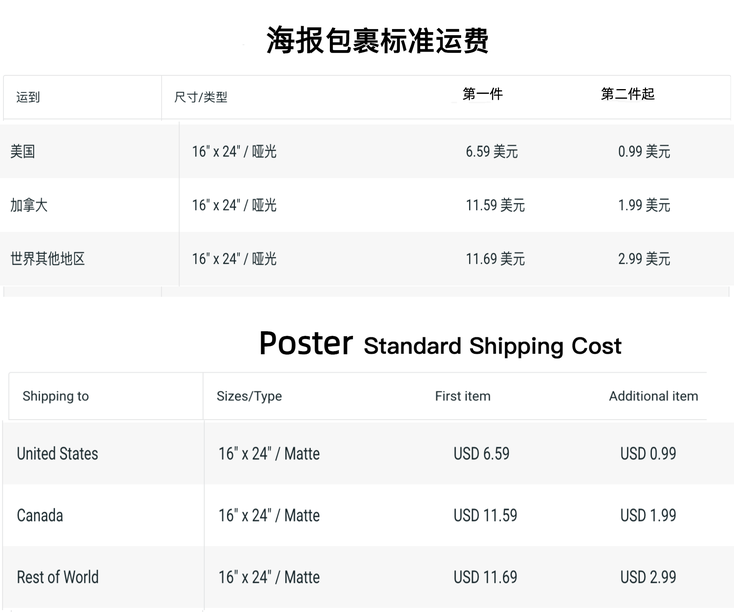Select the United States row
This screenshot has height=612, width=734.
pyautogui.click(x=57, y=453)
